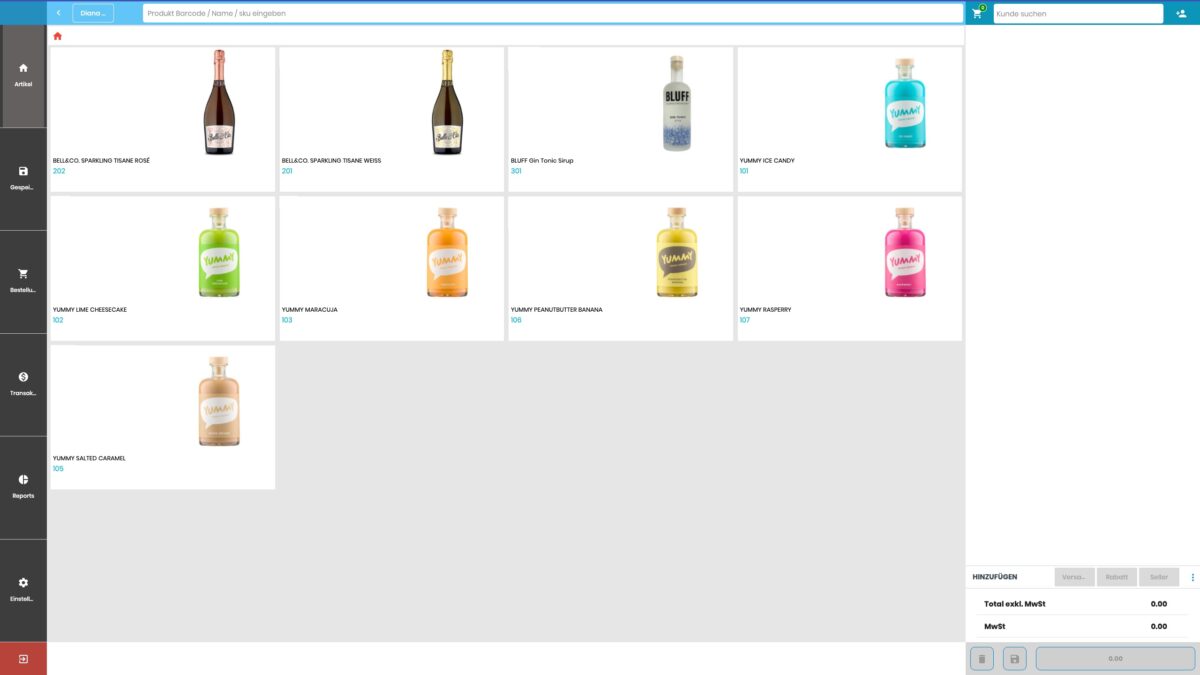Image resolution: width=1200 pixels, height=675 pixels.
Task: Open the Artikel section in the sidebar
Action: [22, 75]
